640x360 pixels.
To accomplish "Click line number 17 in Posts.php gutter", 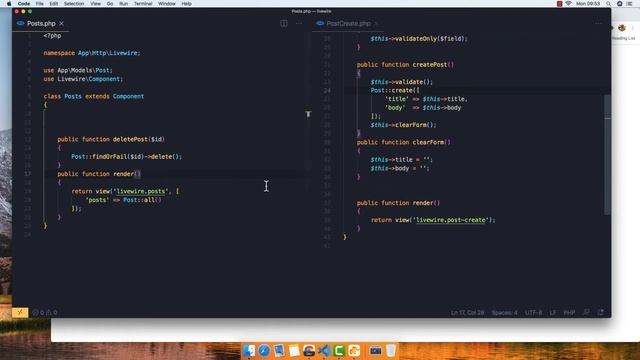I will [27, 174].
